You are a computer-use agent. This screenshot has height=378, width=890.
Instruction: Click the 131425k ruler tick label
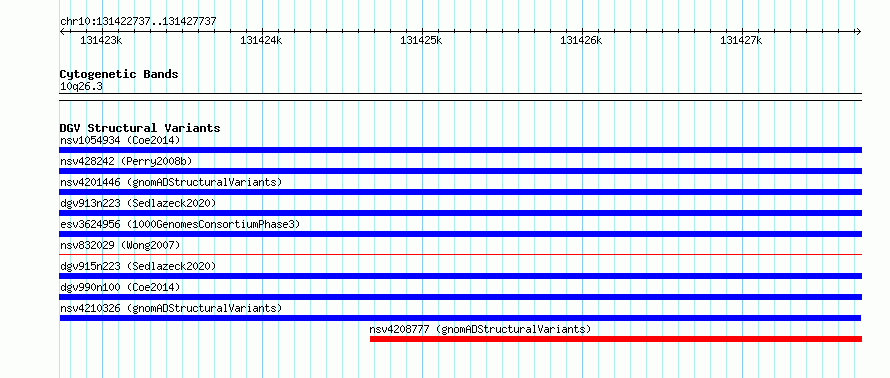tap(421, 40)
